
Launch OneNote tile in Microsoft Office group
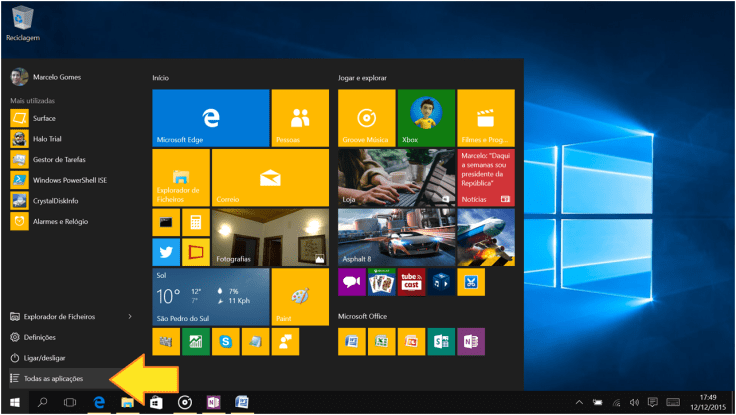[471, 342]
